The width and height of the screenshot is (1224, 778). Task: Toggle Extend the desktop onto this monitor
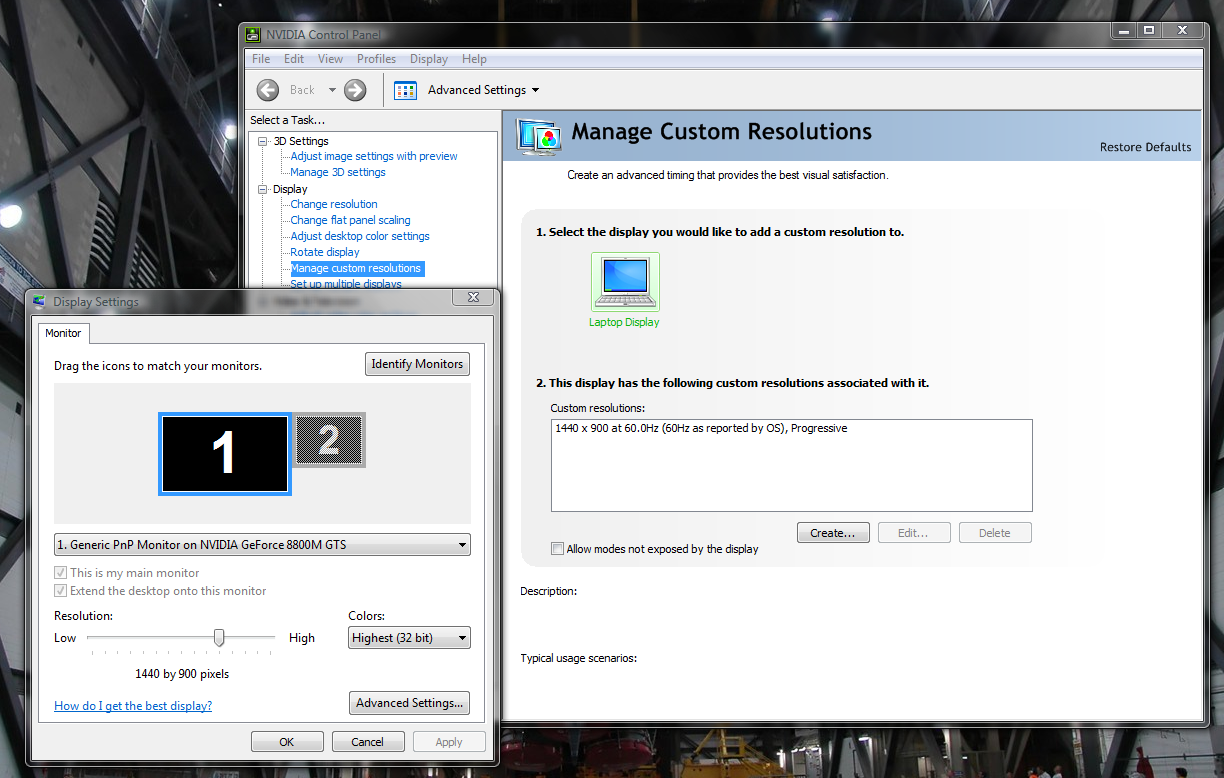(60, 591)
